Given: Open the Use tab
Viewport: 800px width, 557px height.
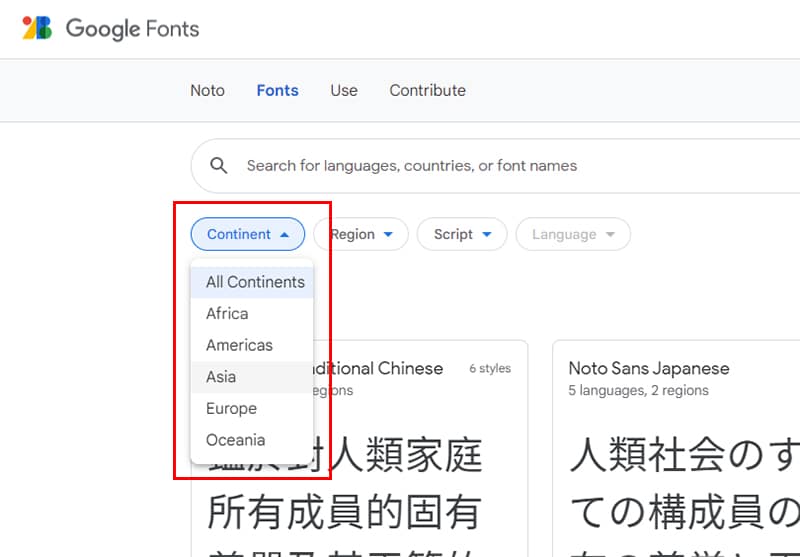Looking at the screenshot, I should pos(344,90).
